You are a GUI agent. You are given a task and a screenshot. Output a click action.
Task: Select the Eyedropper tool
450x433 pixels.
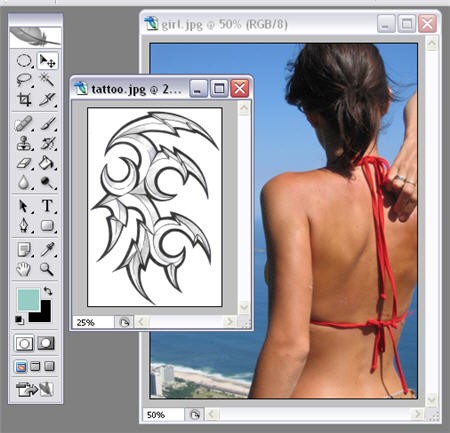(47, 249)
